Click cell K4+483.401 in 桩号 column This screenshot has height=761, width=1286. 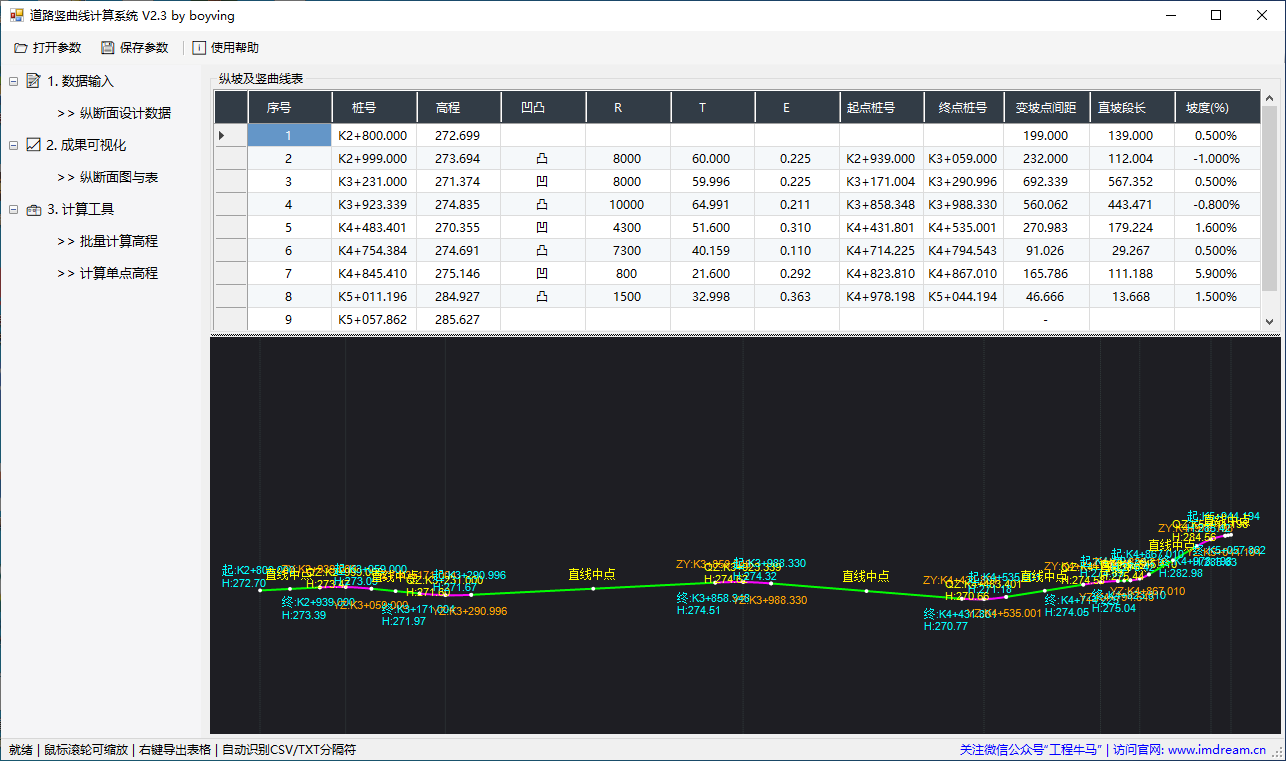point(373,227)
